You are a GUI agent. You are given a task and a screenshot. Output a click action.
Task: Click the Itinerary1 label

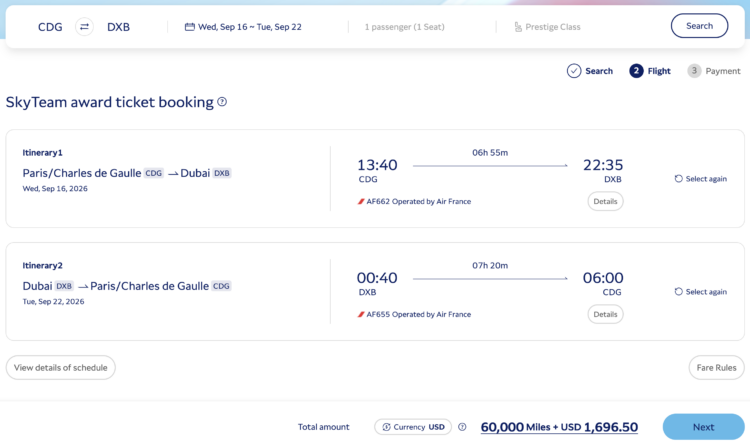coord(43,153)
